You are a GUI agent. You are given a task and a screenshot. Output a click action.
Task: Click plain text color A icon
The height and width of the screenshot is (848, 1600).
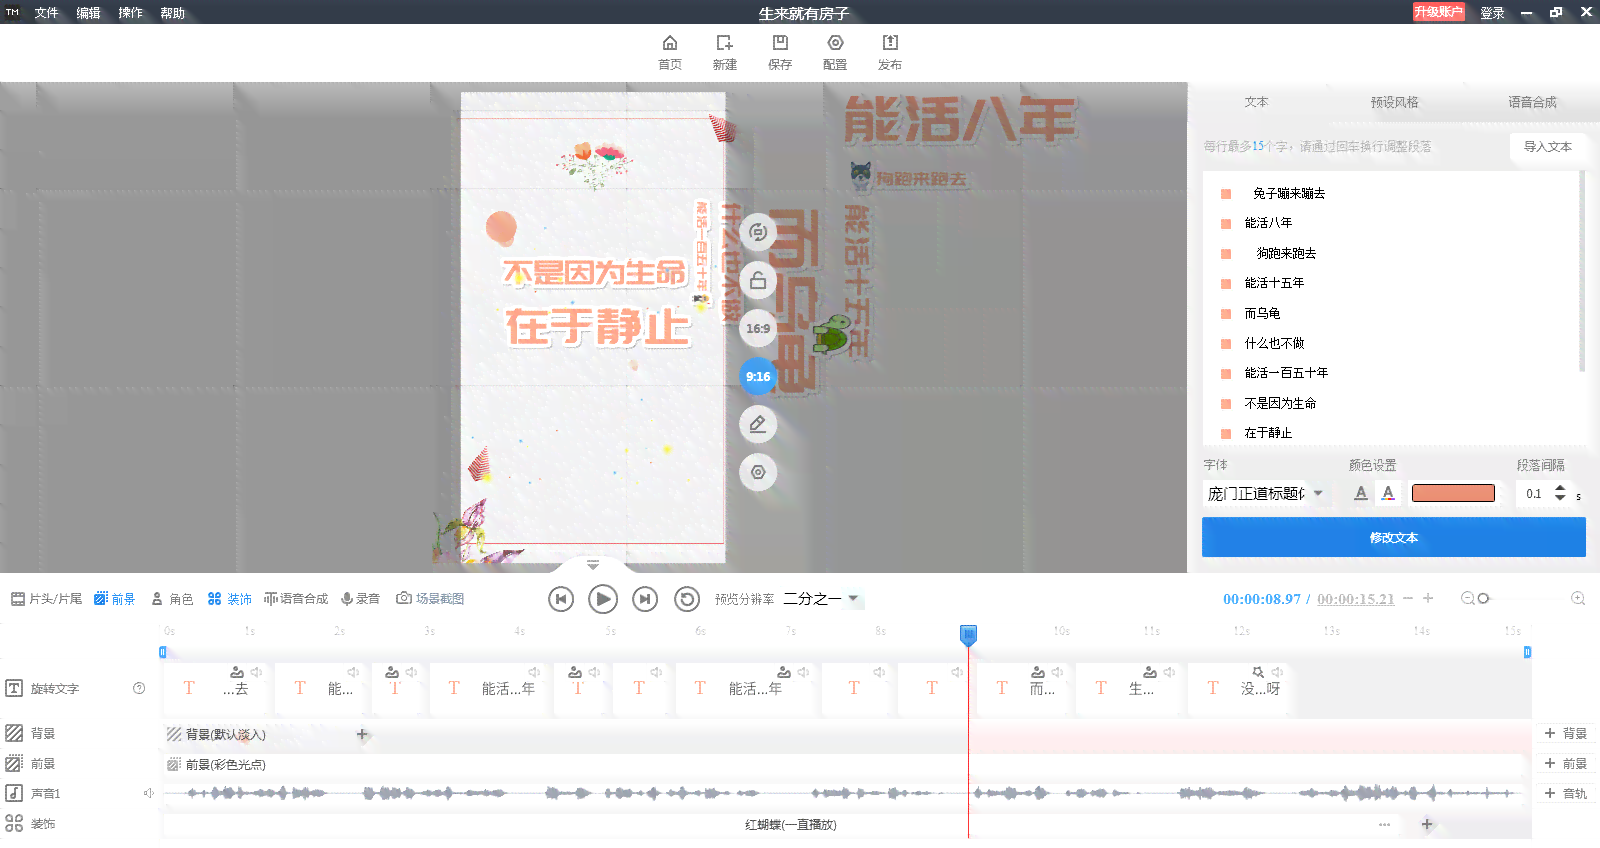tap(1360, 493)
